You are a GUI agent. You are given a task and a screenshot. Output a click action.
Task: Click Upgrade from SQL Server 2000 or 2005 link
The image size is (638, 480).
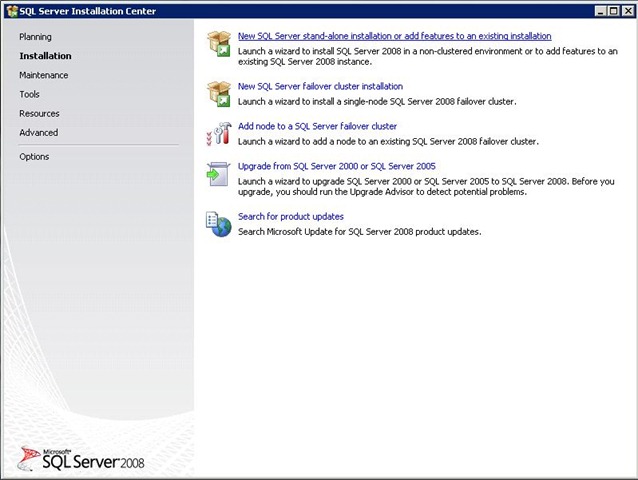[336, 166]
